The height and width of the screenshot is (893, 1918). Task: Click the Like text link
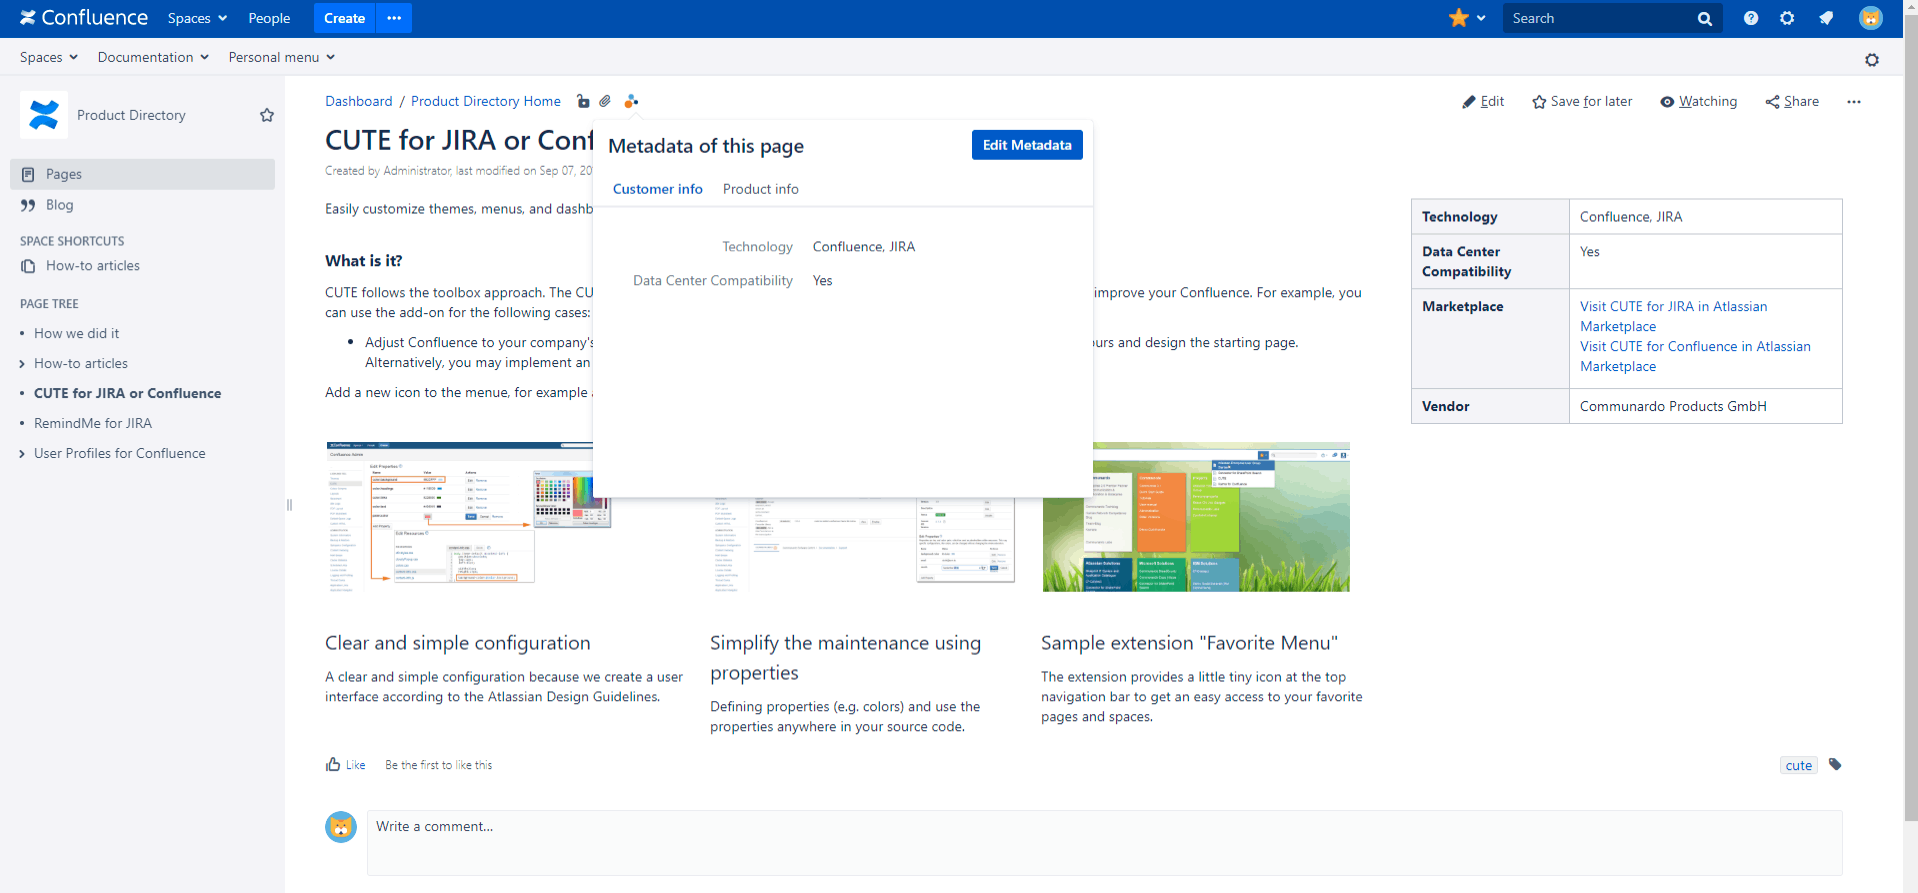pyautogui.click(x=355, y=765)
